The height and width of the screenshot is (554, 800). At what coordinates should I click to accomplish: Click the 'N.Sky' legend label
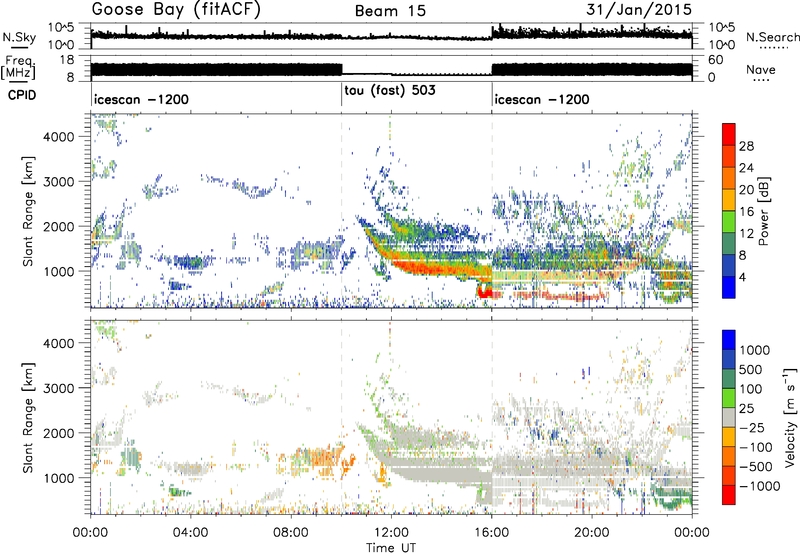click(19, 37)
